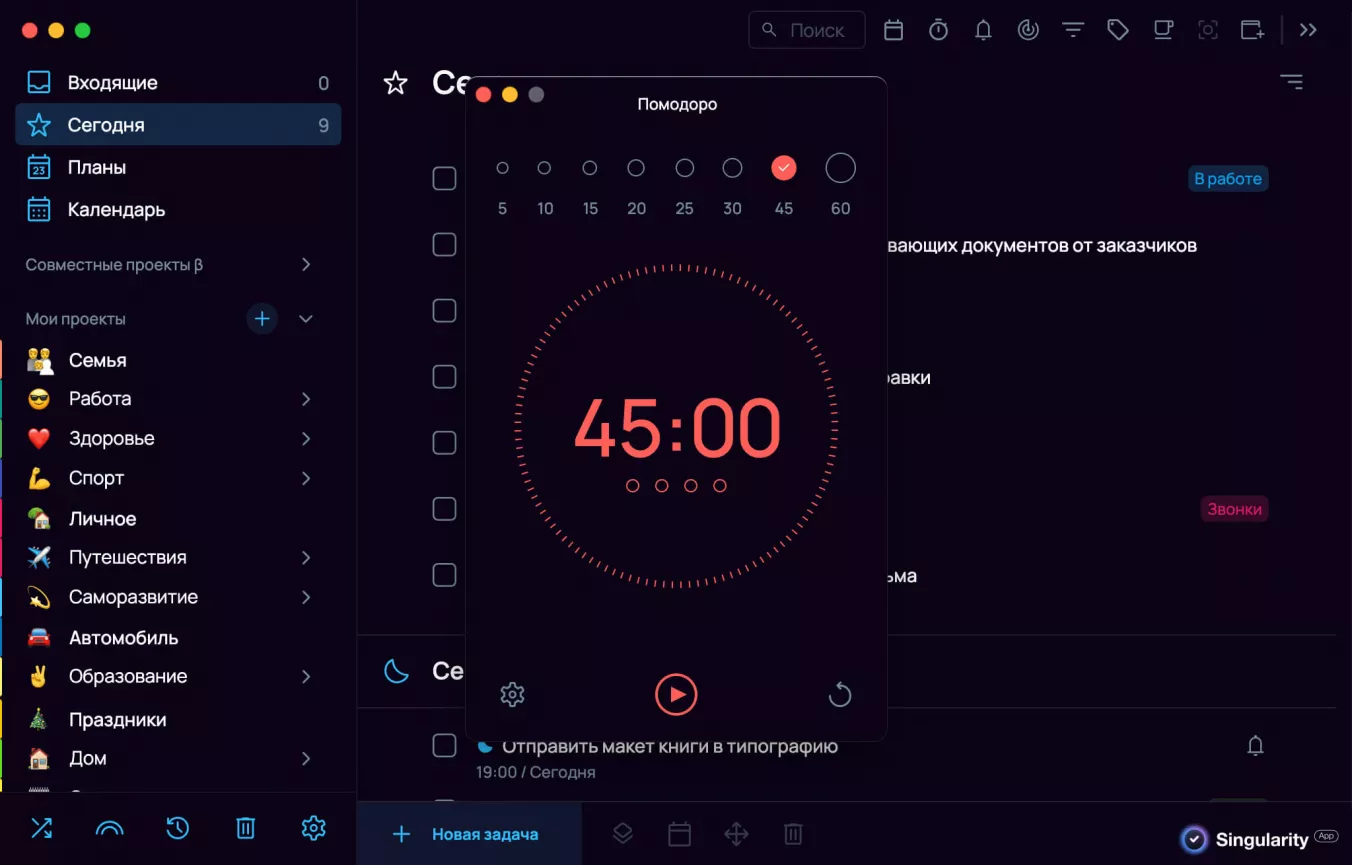
Task: Open the calendar icon in top toolbar
Action: coord(893,30)
